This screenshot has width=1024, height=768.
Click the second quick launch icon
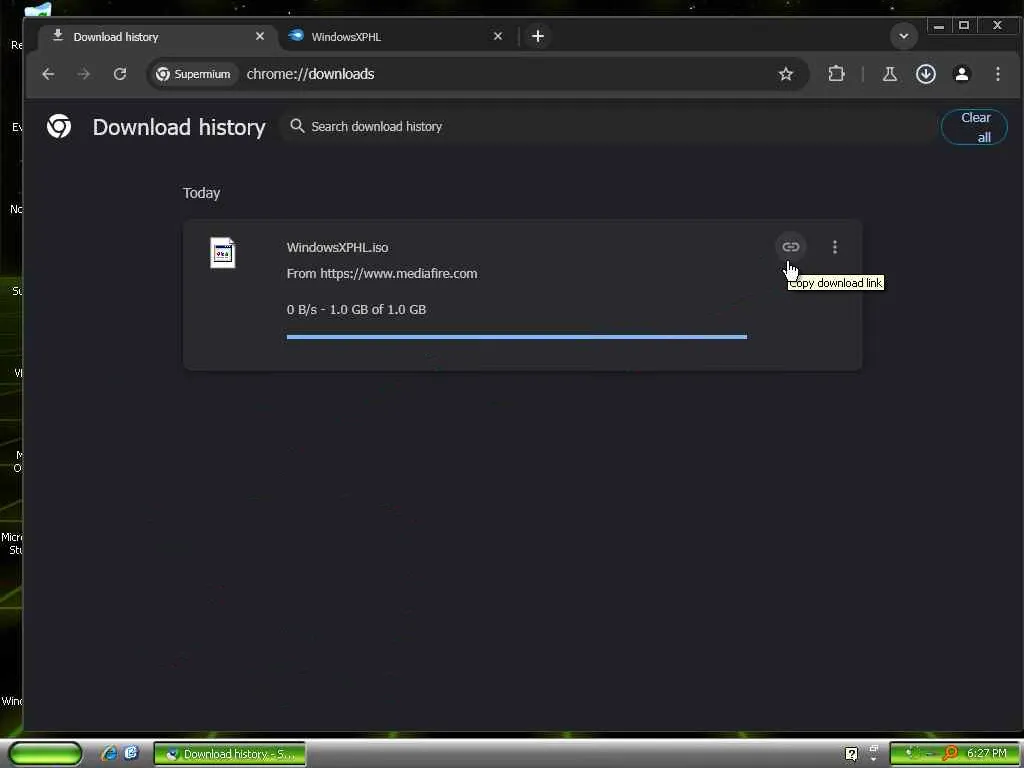click(x=131, y=753)
